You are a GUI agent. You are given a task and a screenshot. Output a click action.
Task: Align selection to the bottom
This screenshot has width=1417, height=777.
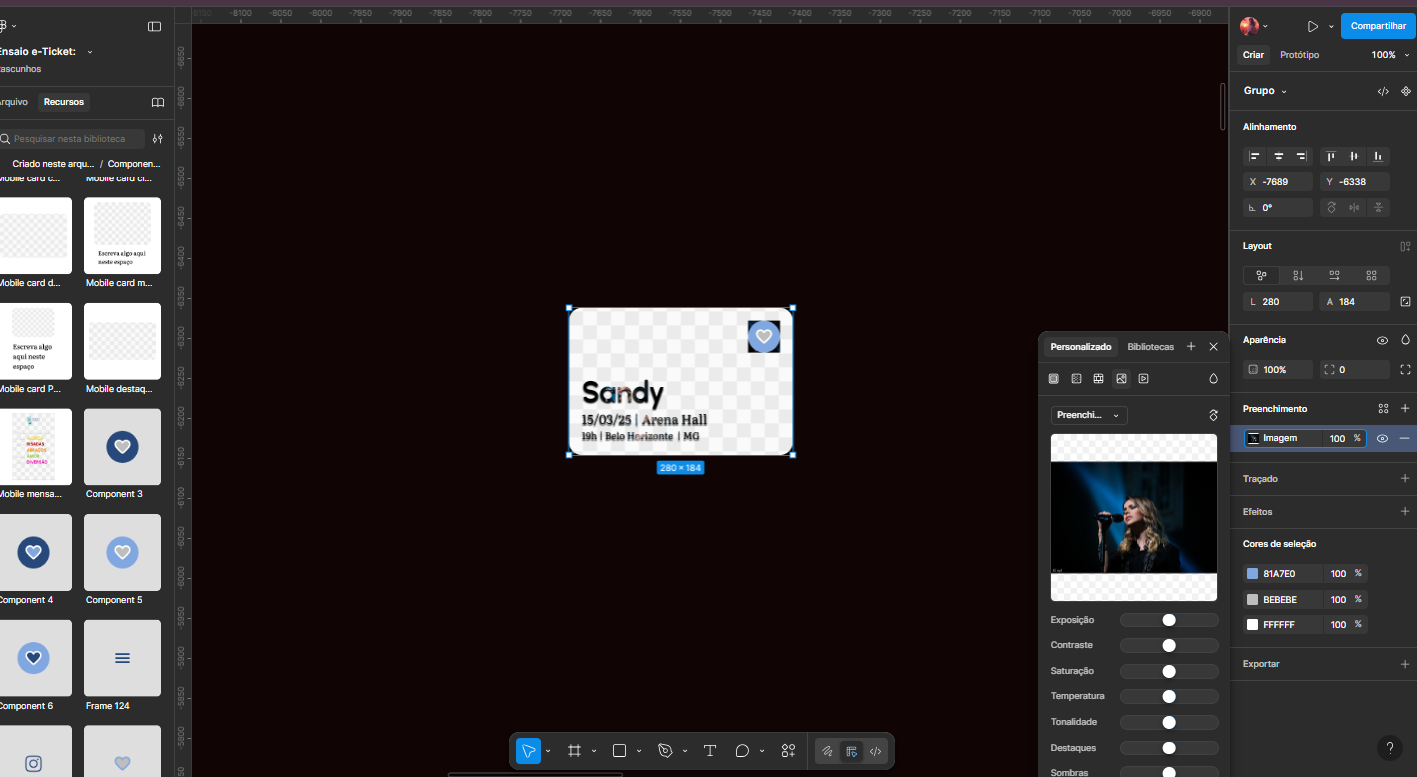point(1378,156)
